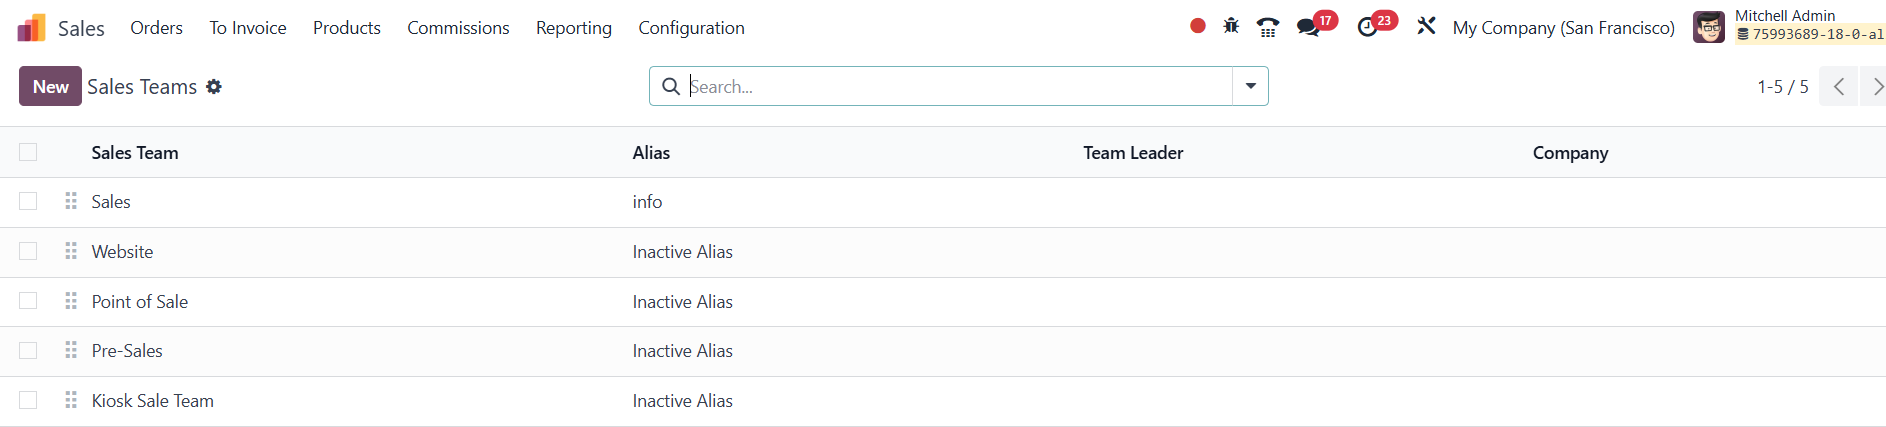
Task: Open the Sales Teams gear settings
Action: point(214,87)
